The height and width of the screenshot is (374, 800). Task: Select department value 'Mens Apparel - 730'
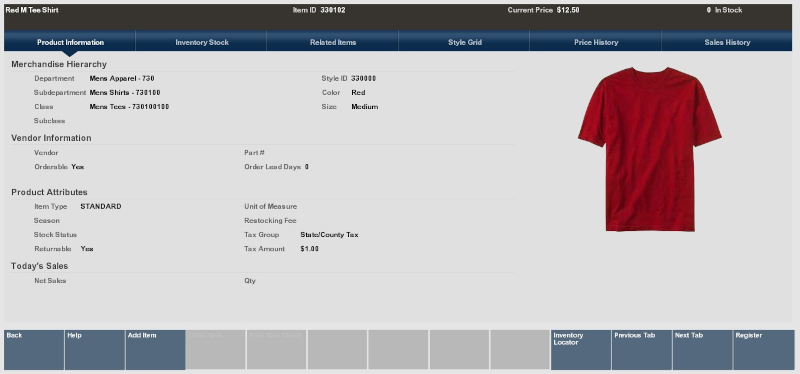click(x=122, y=79)
